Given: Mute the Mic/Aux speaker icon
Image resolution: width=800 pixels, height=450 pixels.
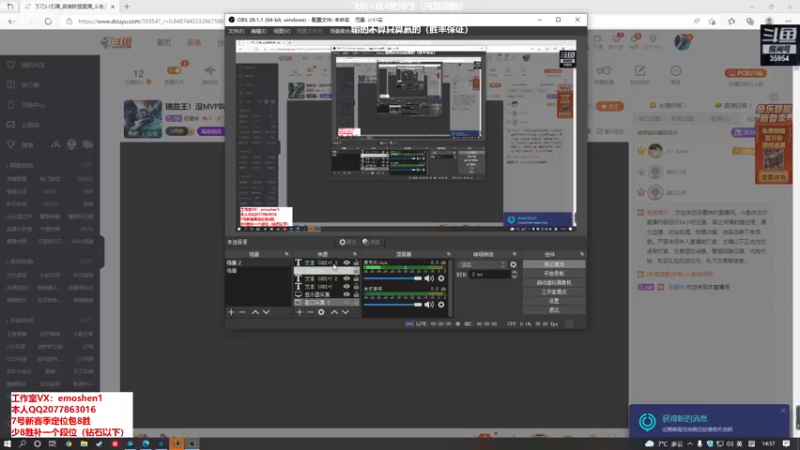Looking at the screenshot, I should pos(429,279).
